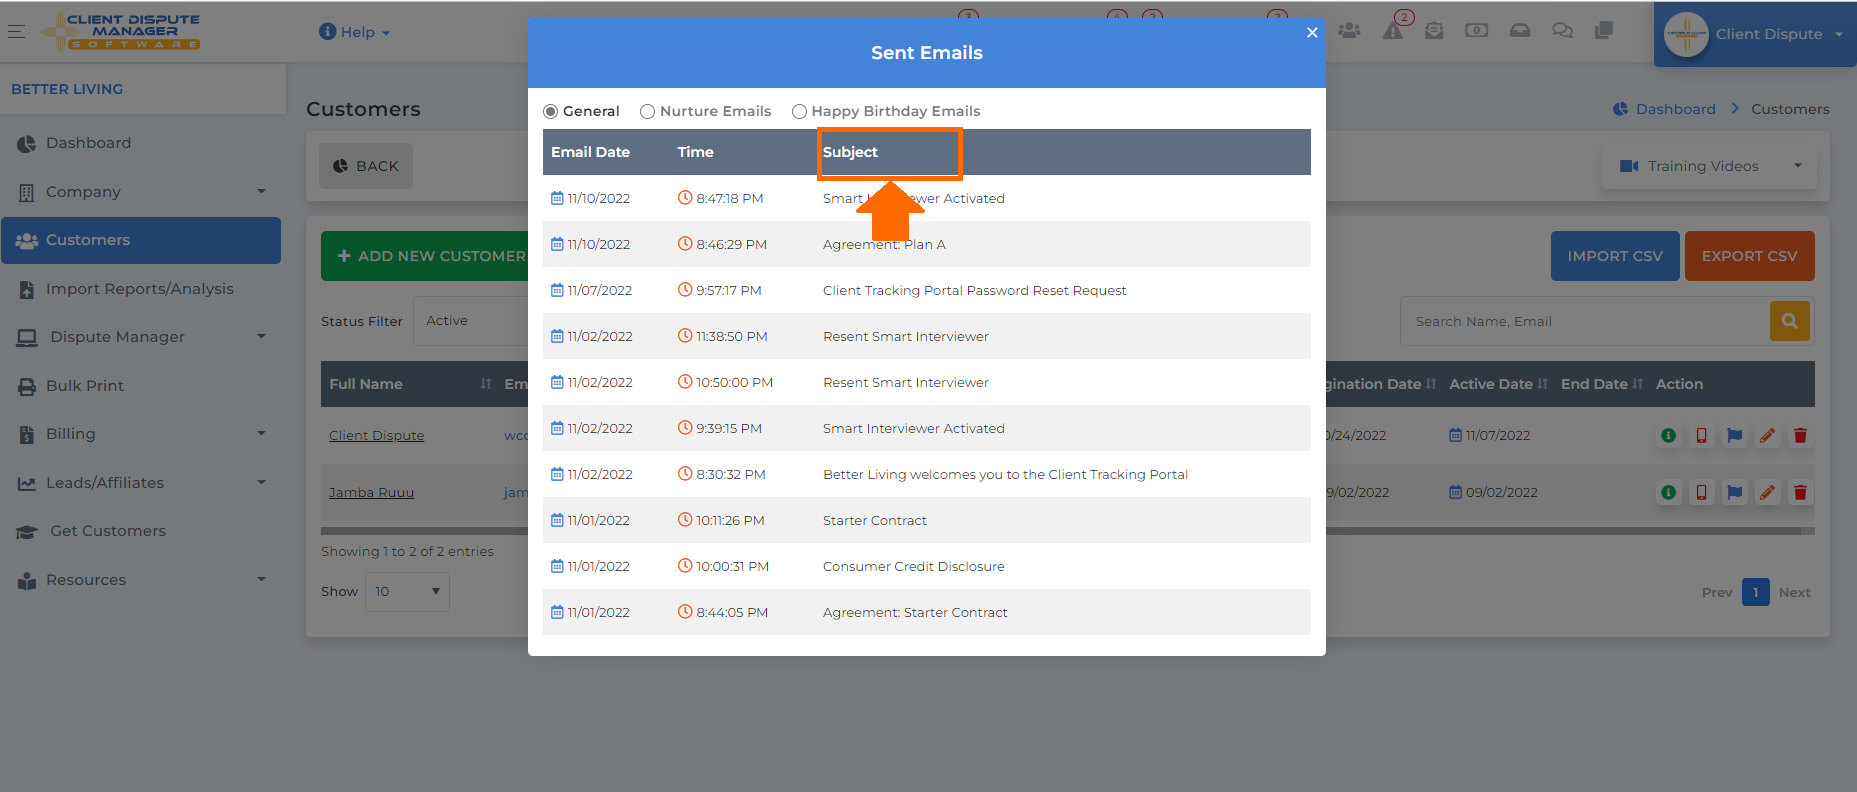Click the EXPORT CSV button
This screenshot has height=792, width=1857.
click(1749, 256)
